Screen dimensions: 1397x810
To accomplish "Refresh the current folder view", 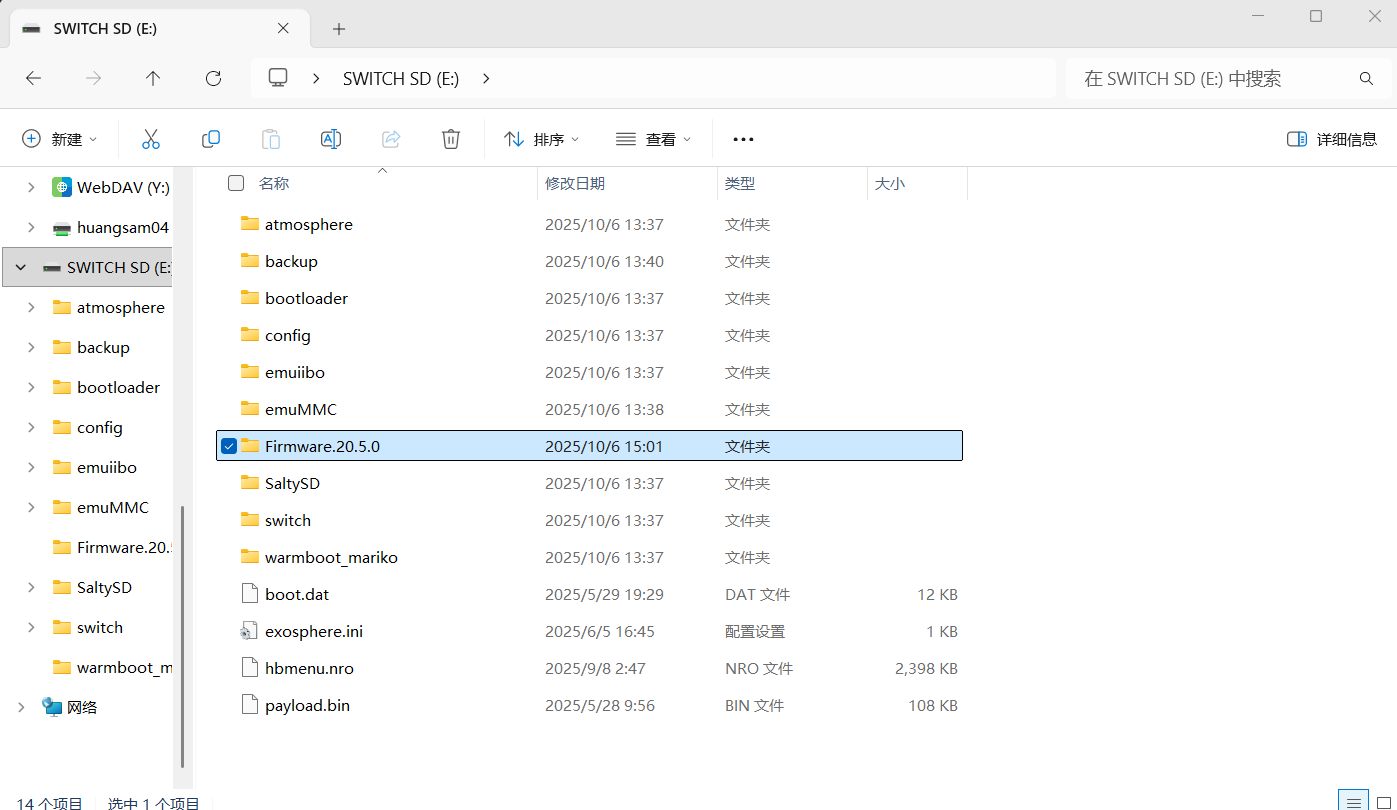I will coord(213,78).
